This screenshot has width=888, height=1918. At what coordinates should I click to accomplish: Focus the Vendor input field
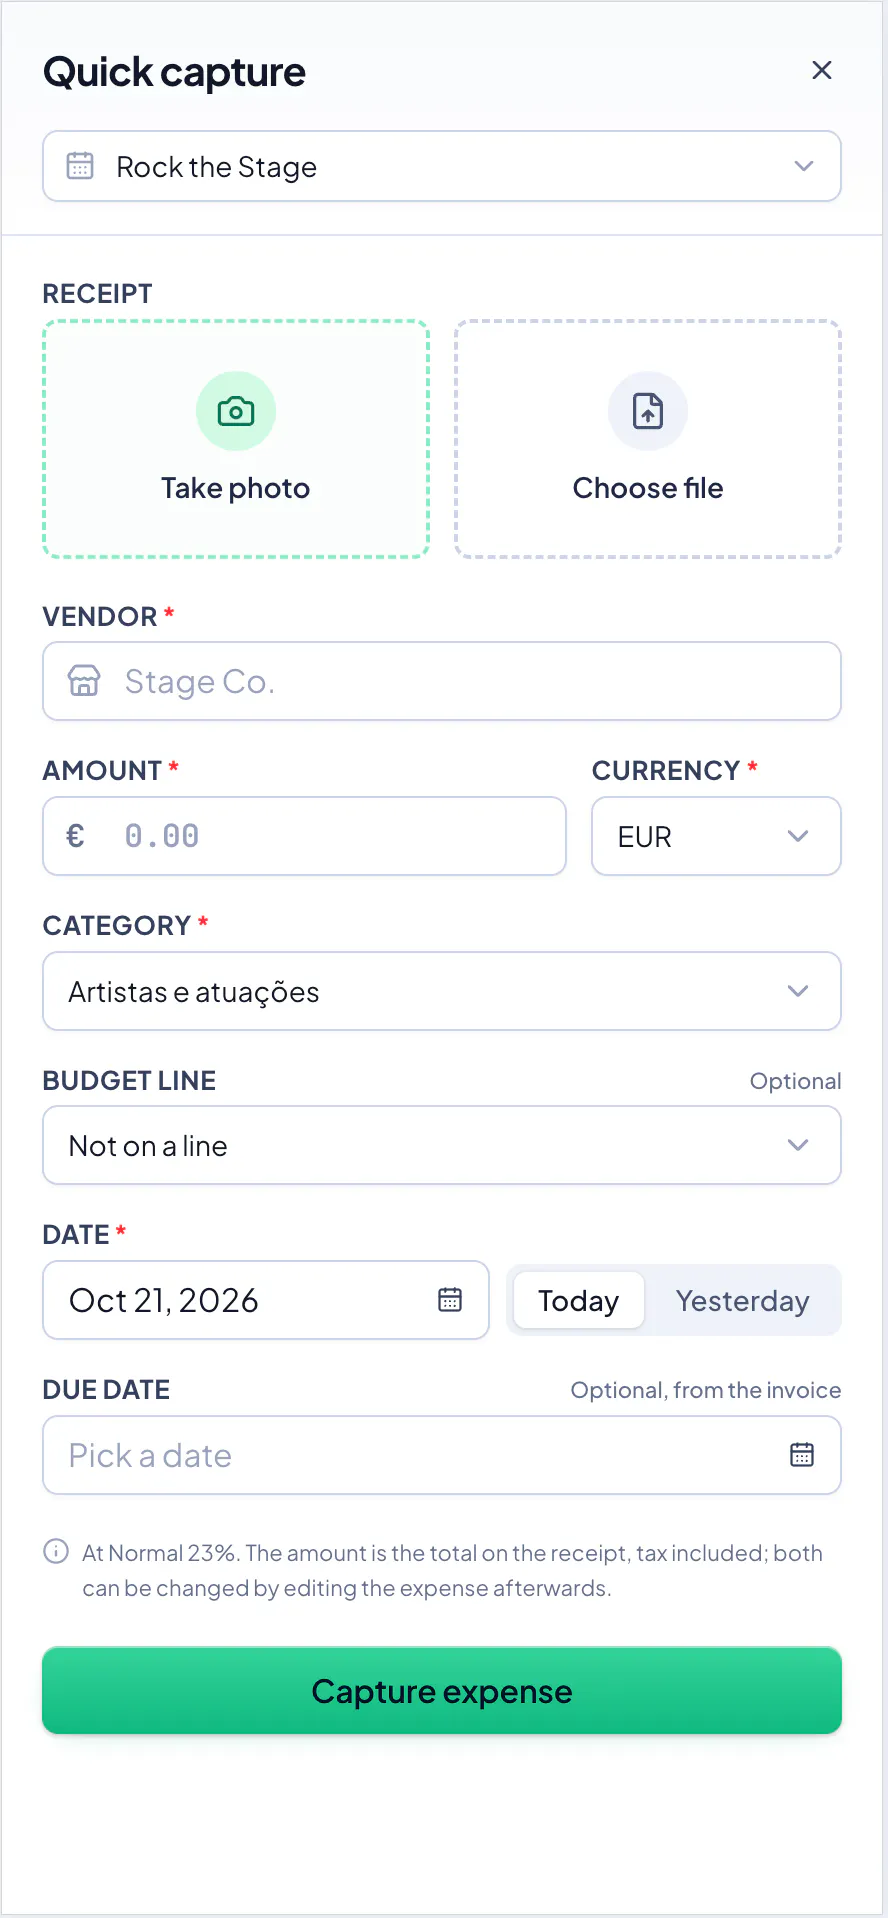pyautogui.click(x=442, y=681)
